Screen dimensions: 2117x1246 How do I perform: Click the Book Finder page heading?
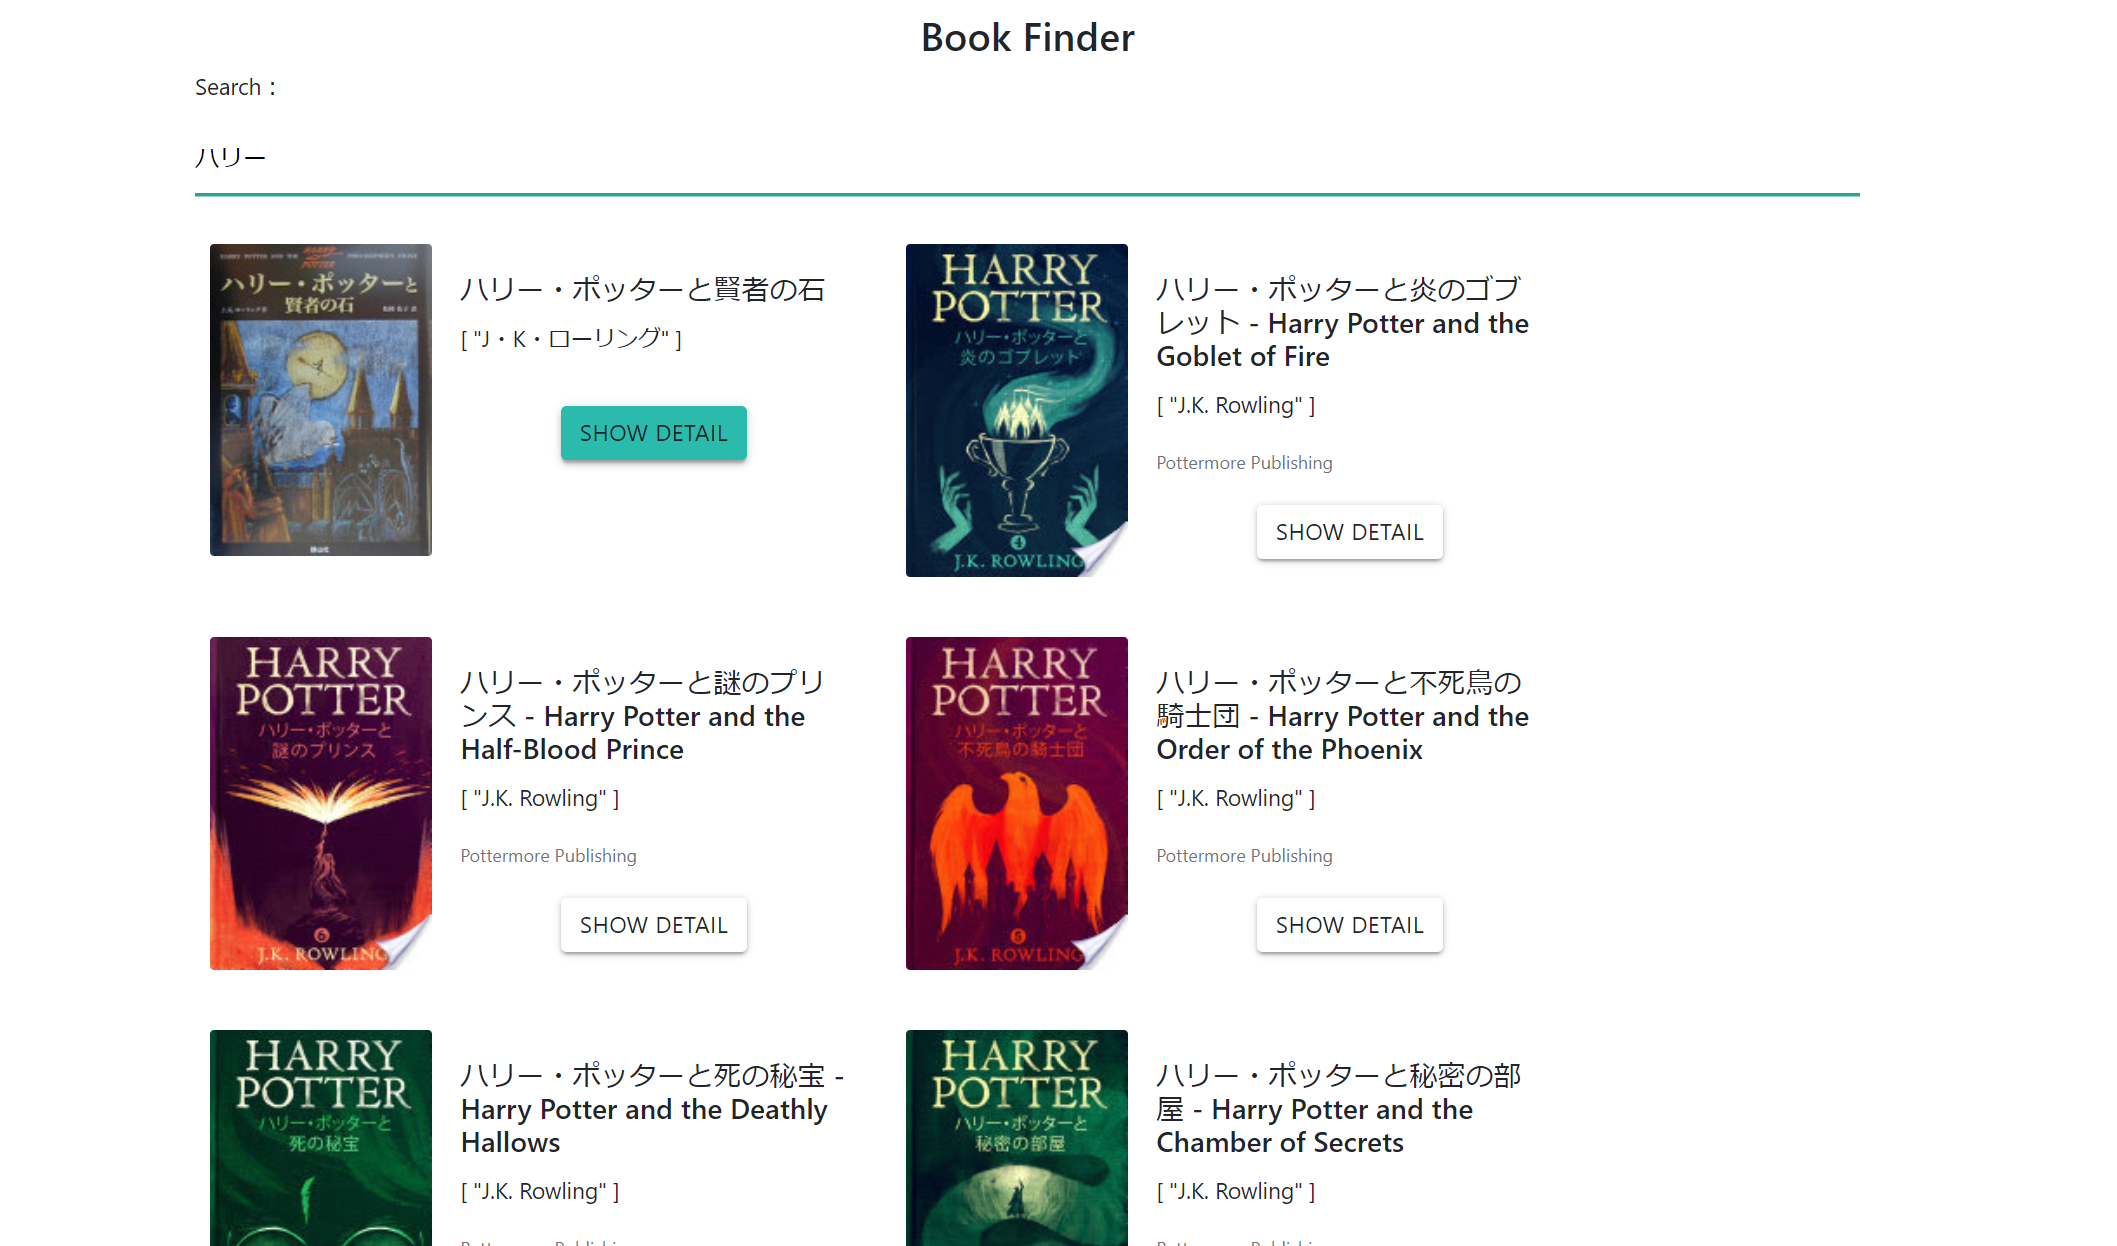1027,38
